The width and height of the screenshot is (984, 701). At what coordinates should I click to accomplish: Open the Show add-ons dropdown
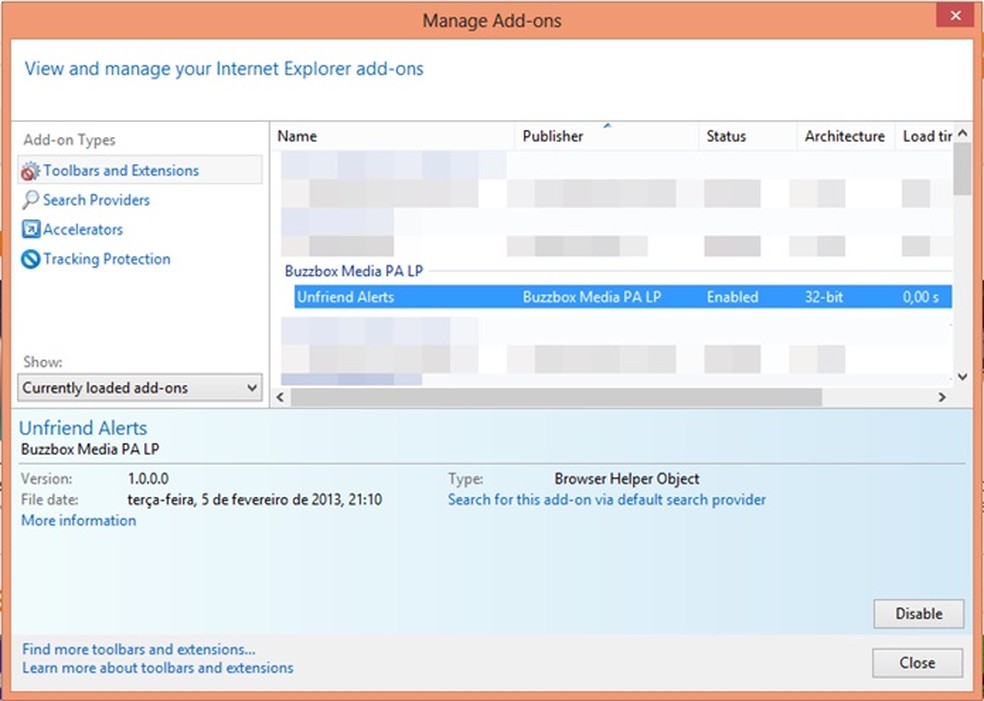tap(140, 388)
